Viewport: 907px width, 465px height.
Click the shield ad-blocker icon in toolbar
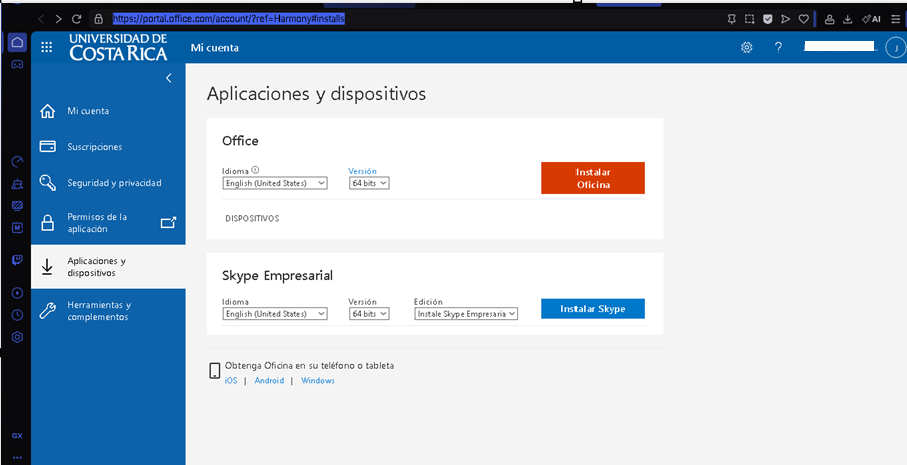(x=768, y=19)
